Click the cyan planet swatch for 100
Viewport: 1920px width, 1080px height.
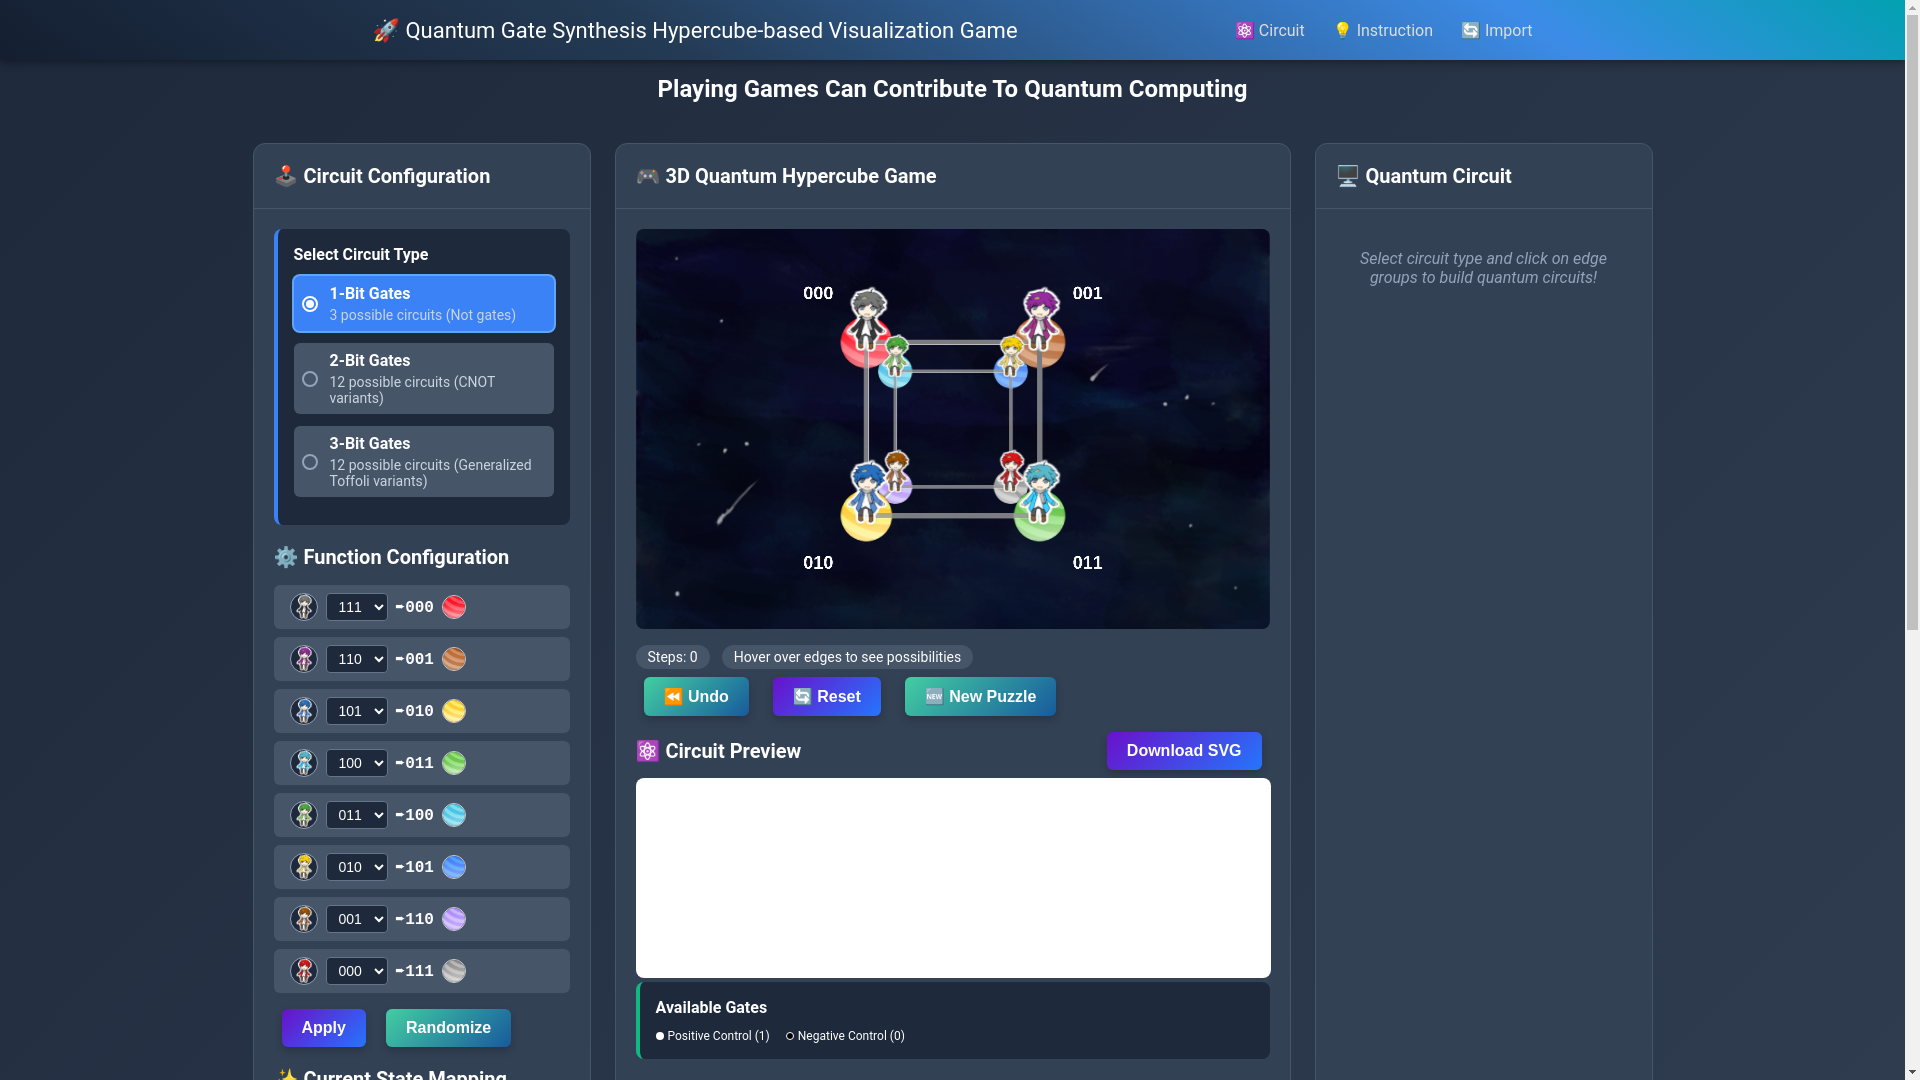pyautogui.click(x=454, y=815)
